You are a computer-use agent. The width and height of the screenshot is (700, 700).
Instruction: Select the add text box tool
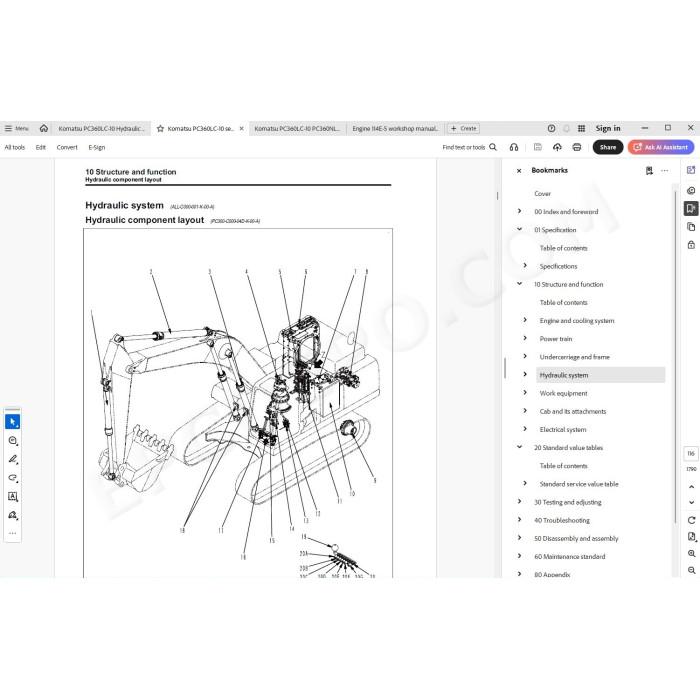pos(12,496)
